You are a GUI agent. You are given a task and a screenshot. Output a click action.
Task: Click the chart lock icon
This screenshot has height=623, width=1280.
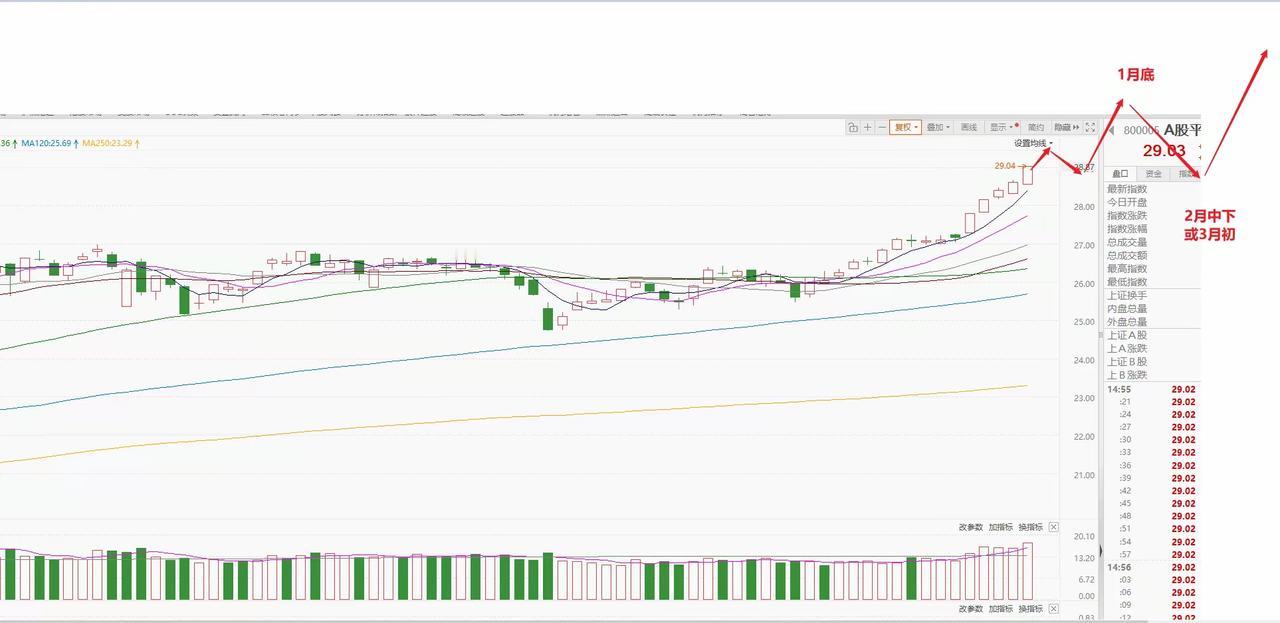click(x=852, y=128)
